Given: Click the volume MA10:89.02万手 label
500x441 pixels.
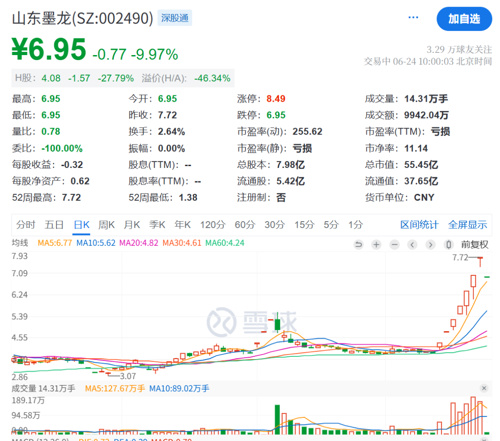Looking at the screenshot, I should 179,388.
